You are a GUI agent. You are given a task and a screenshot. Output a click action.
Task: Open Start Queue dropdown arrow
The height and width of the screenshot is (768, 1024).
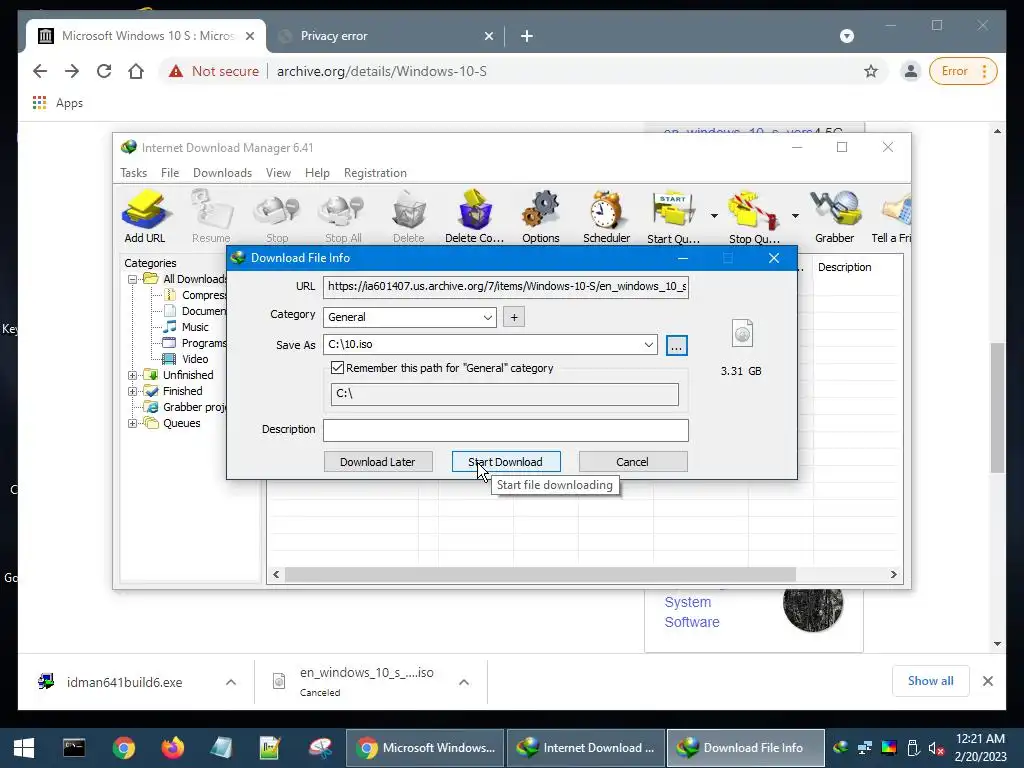pyautogui.click(x=714, y=216)
